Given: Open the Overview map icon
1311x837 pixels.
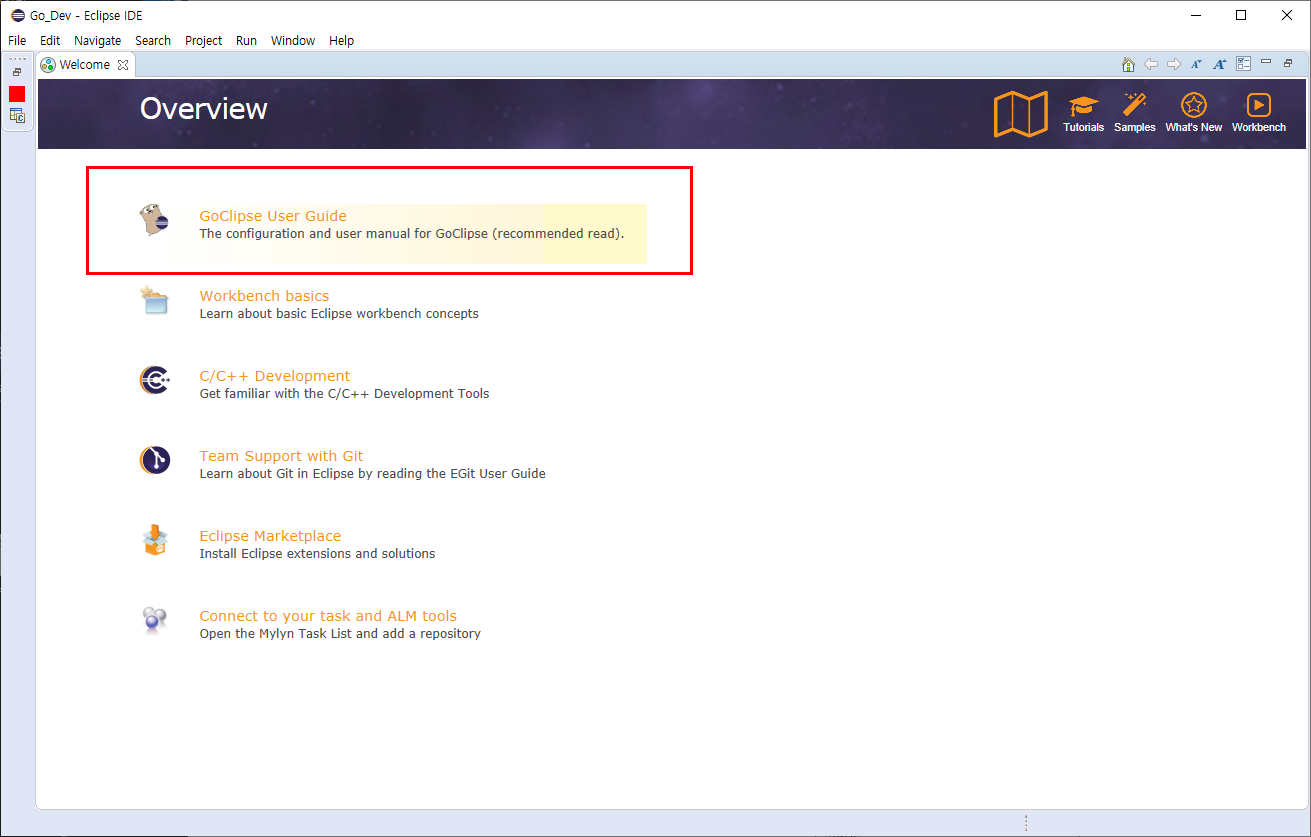Looking at the screenshot, I should 1020,114.
